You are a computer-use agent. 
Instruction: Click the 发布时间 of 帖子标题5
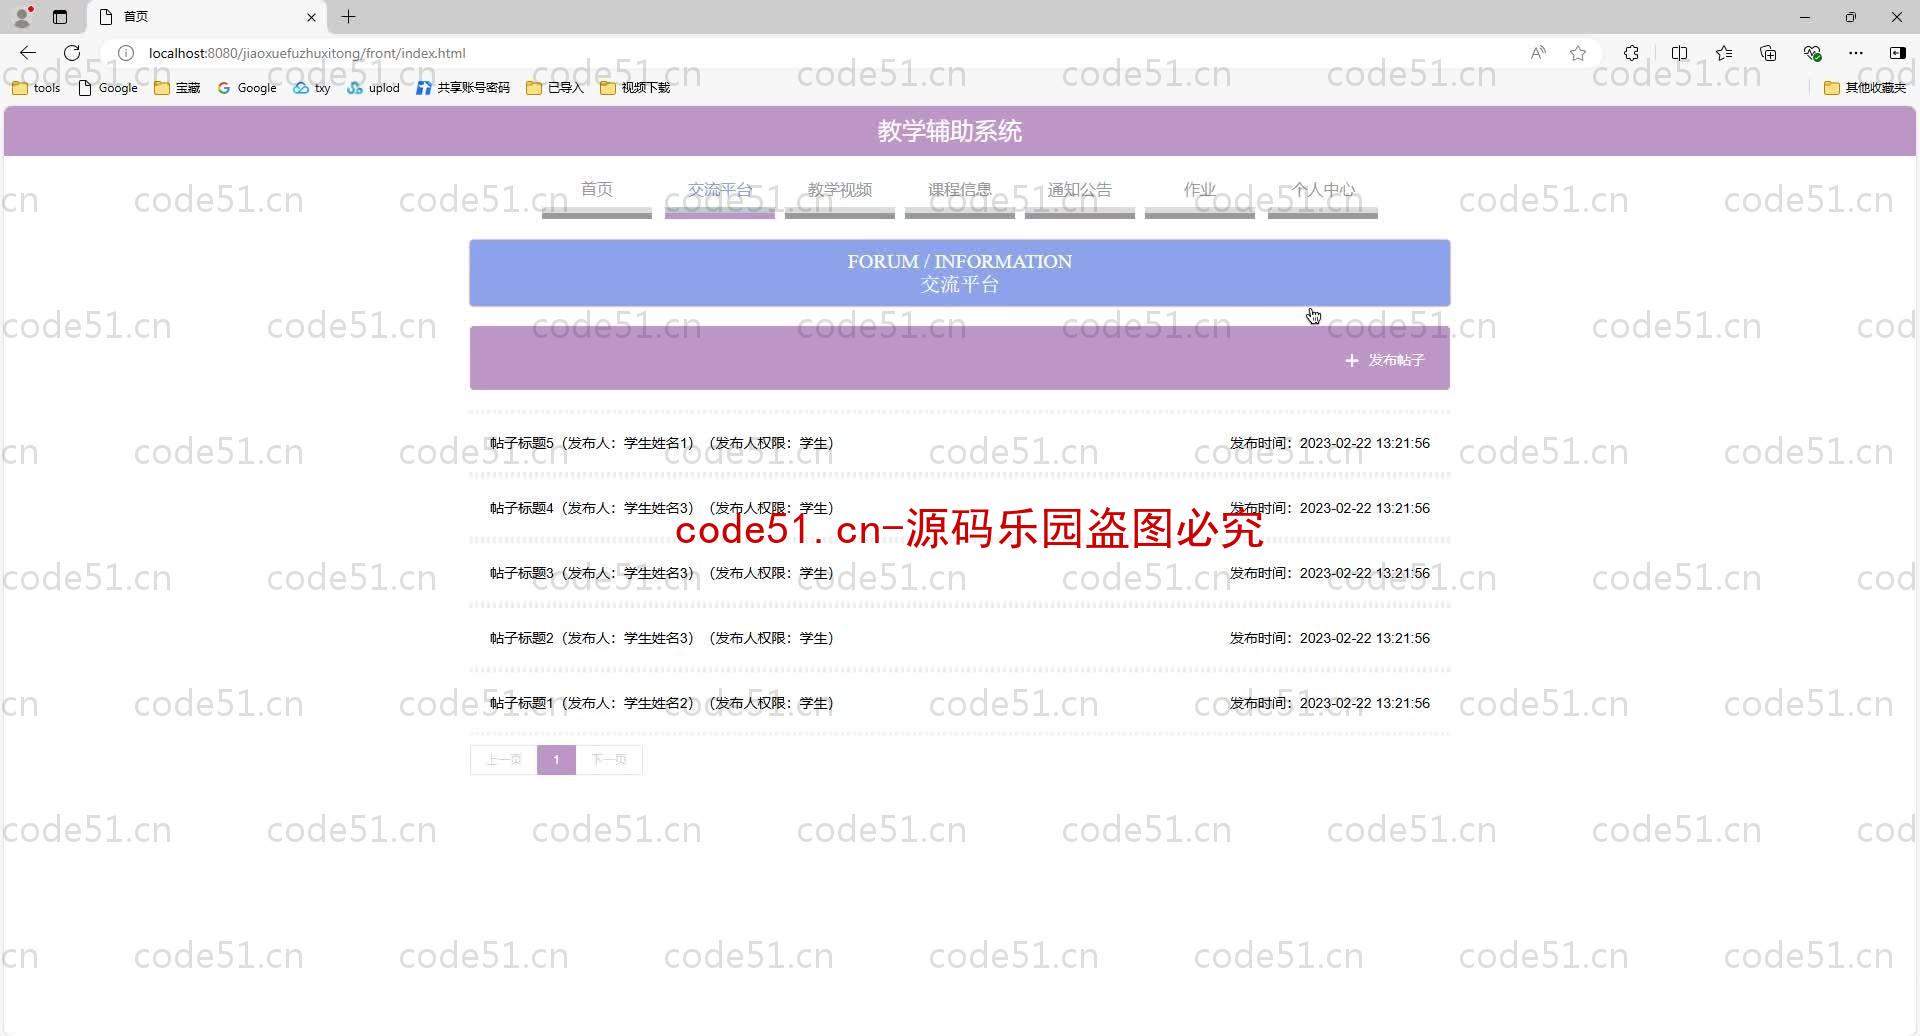point(1330,443)
